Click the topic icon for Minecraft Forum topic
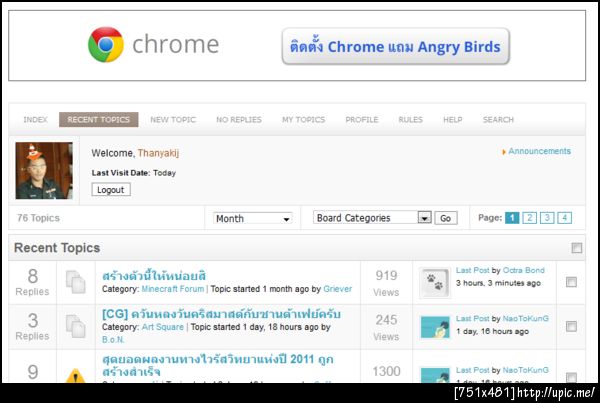The width and height of the screenshot is (600, 403). click(x=76, y=282)
